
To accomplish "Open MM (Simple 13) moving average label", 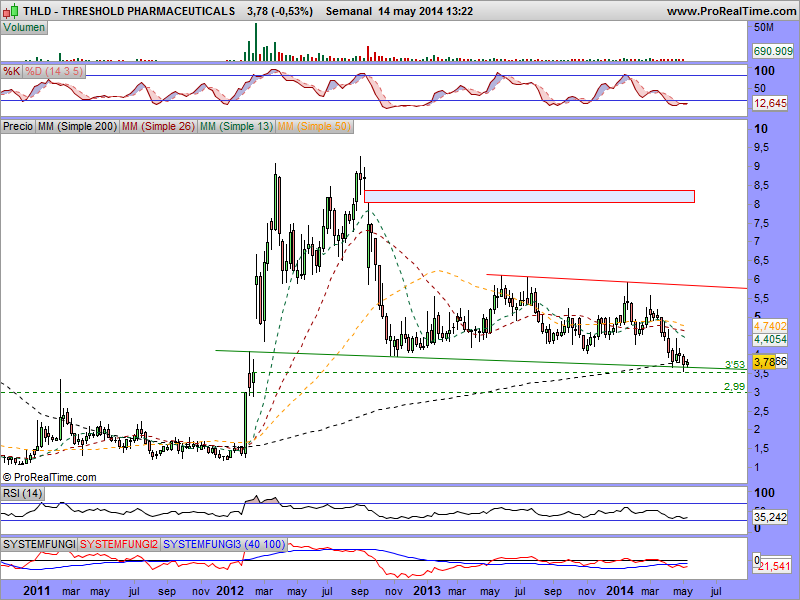I will click(236, 126).
